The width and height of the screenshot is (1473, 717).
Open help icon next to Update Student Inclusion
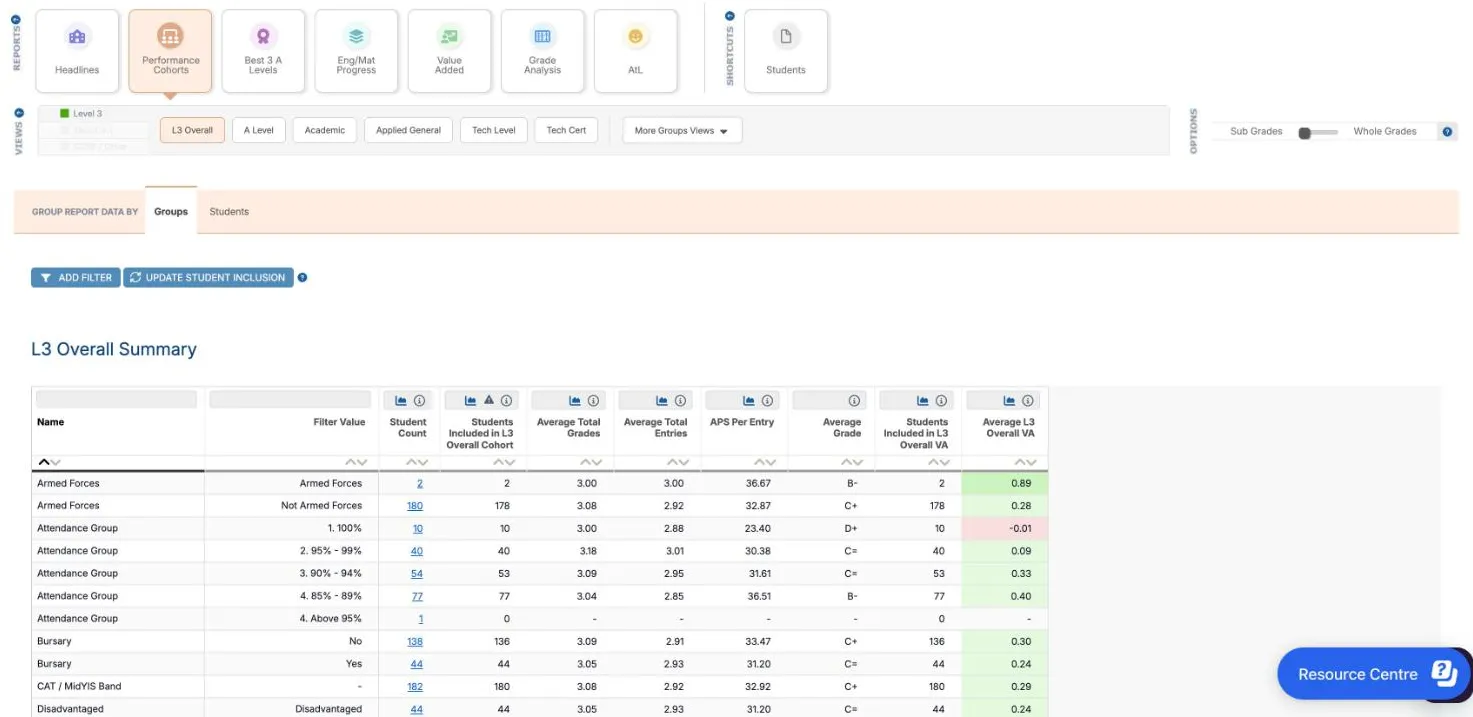pyautogui.click(x=302, y=277)
